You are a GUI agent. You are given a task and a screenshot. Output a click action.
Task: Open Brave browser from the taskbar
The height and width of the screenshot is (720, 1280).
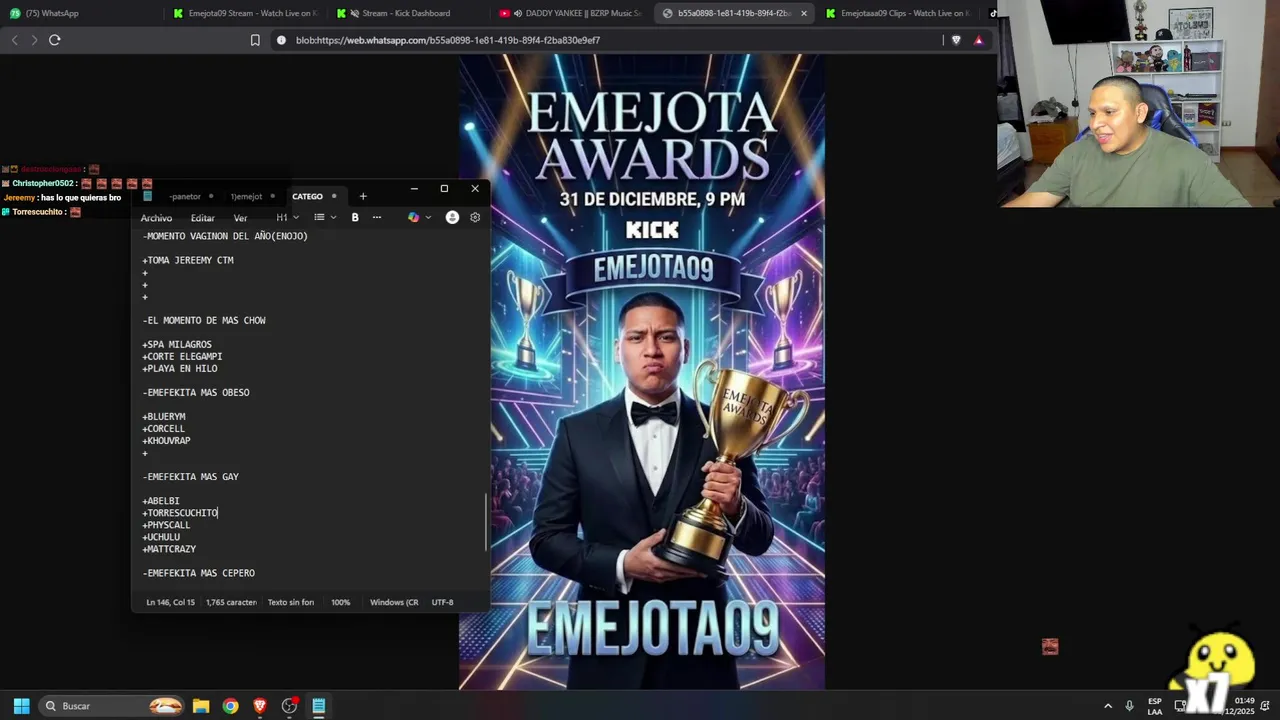pos(260,706)
